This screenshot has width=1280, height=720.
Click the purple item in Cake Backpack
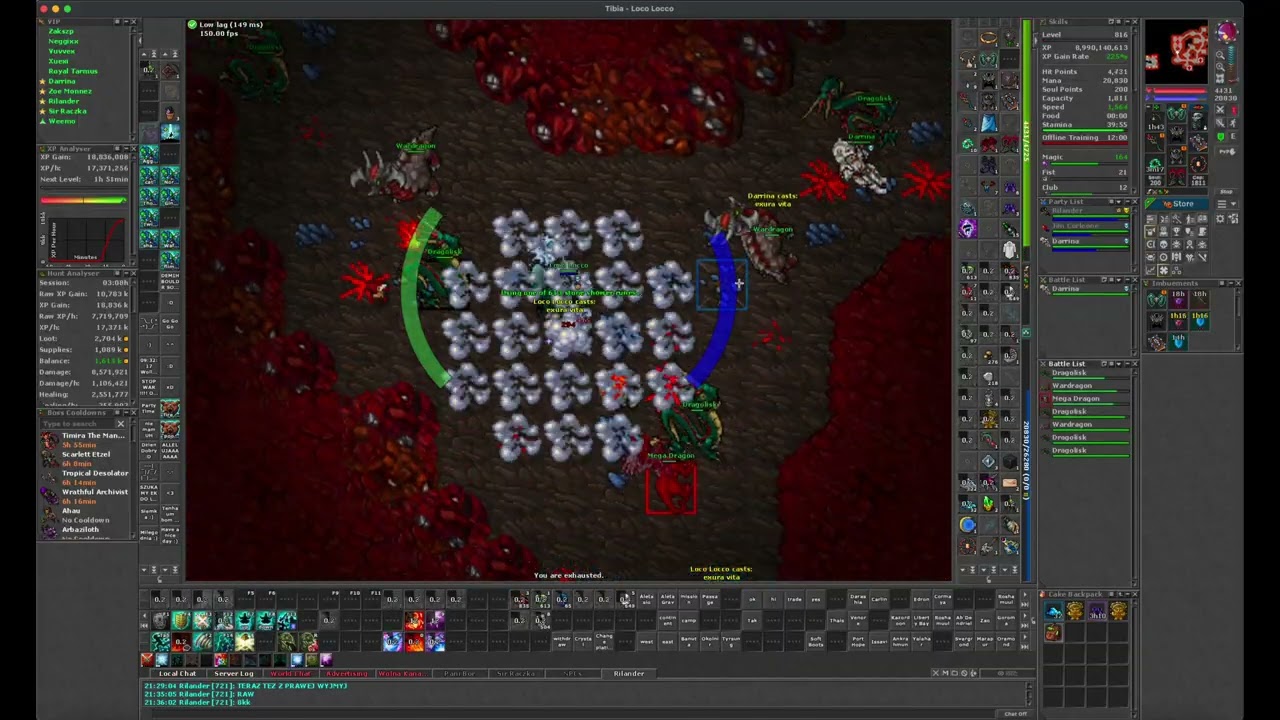click(x=1097, y=612)
